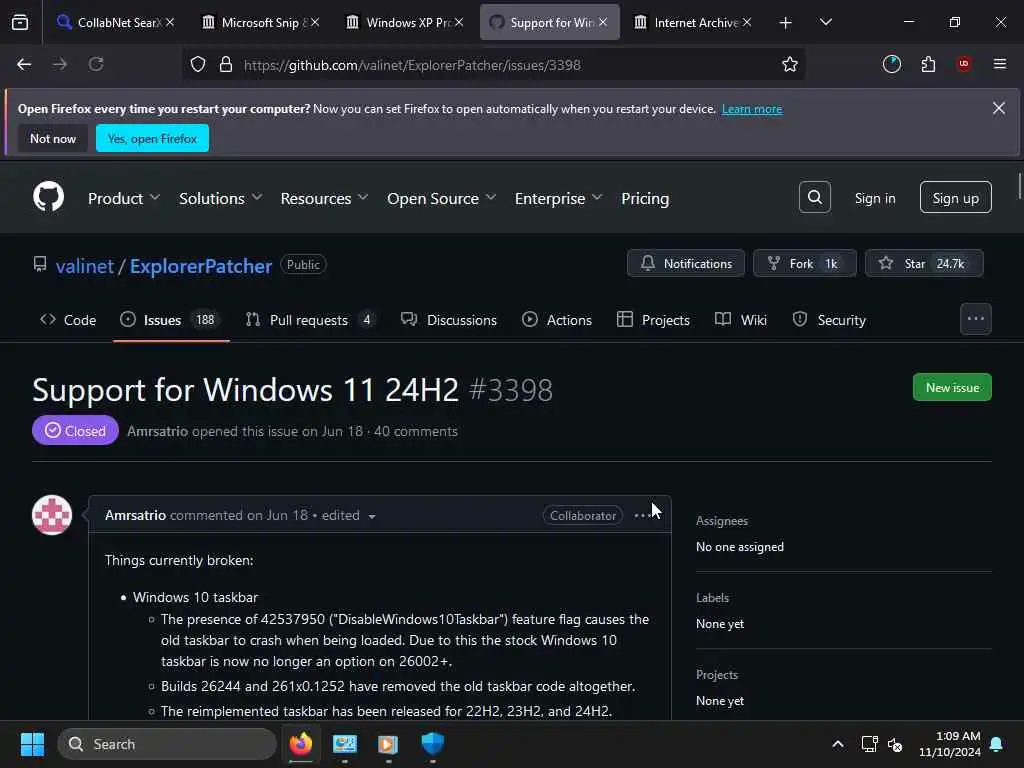The width and height of the screenshot is (1024, 768).
Task: Switch to the Pull requests tab
Action: coord(310,320)
